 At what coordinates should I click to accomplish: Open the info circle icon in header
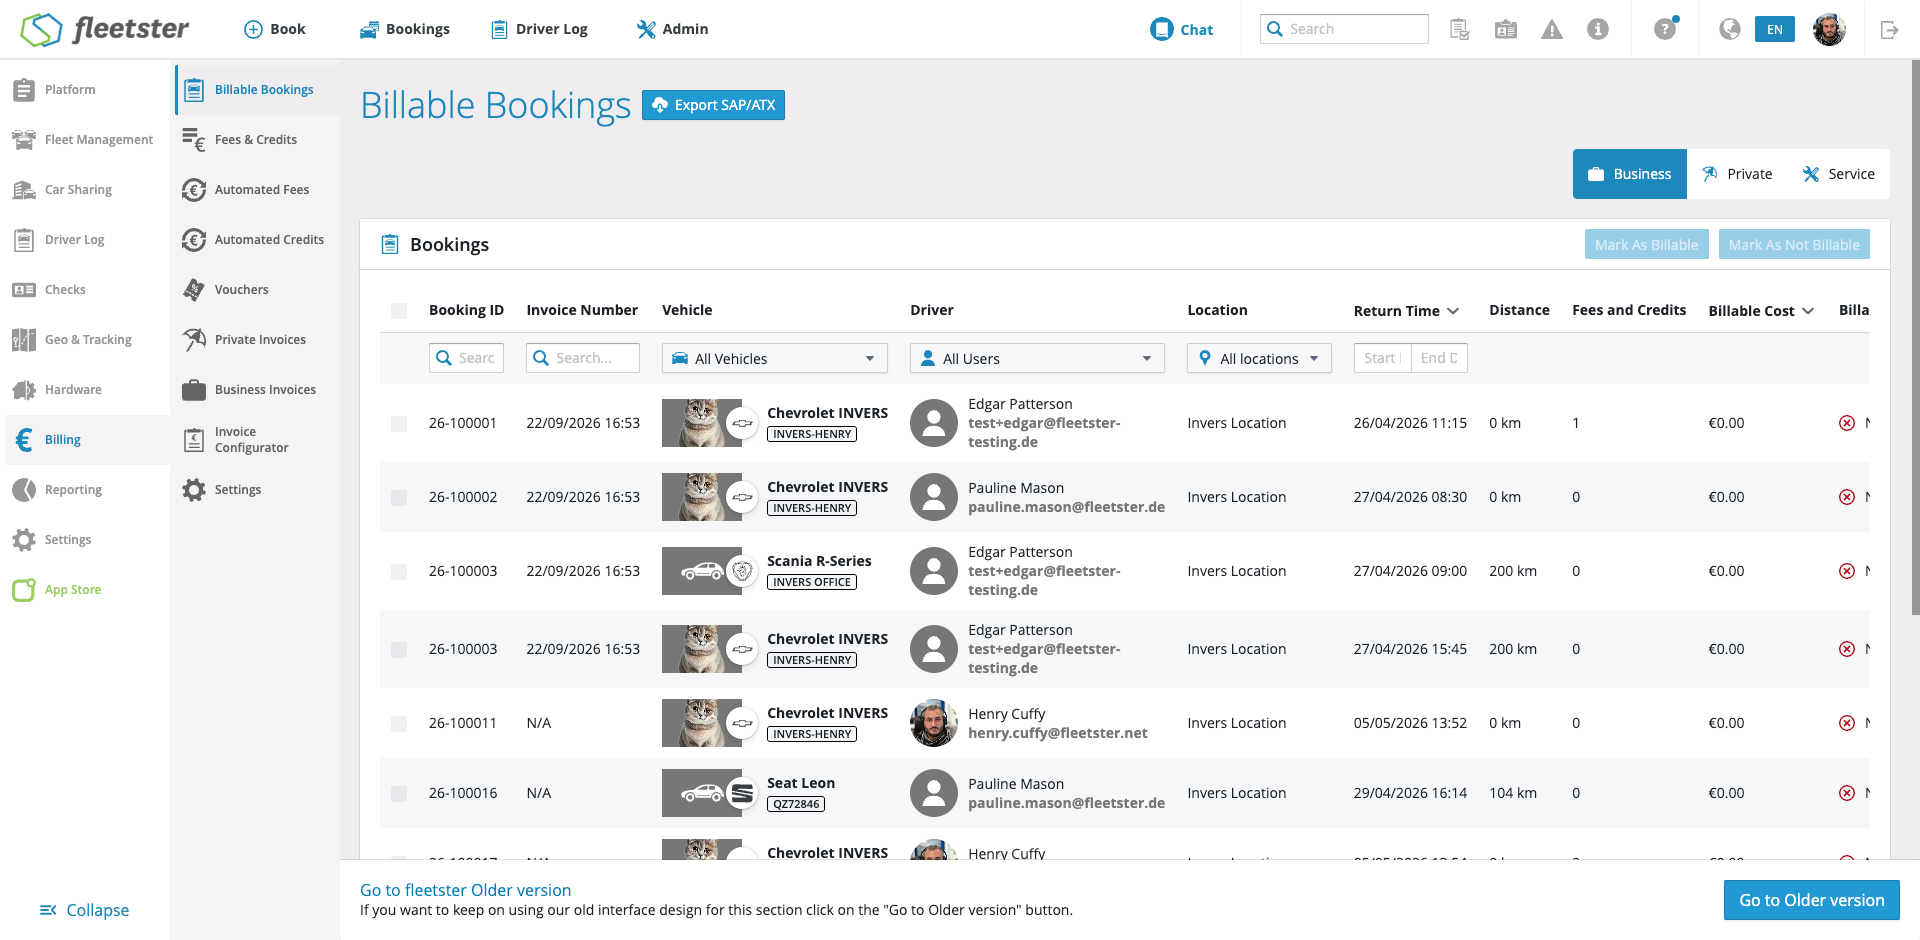[1598, 29]
